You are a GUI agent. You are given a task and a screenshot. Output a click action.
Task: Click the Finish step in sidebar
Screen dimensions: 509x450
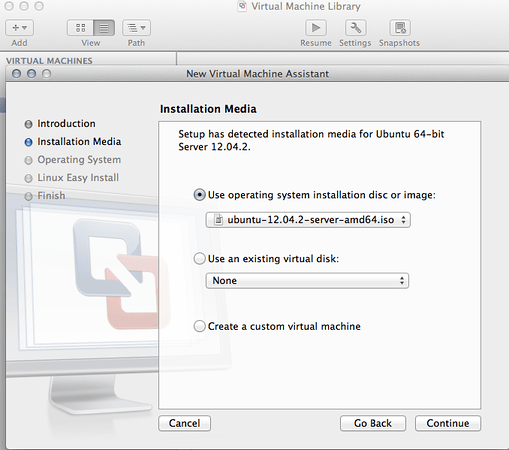(x=51, y=196)
